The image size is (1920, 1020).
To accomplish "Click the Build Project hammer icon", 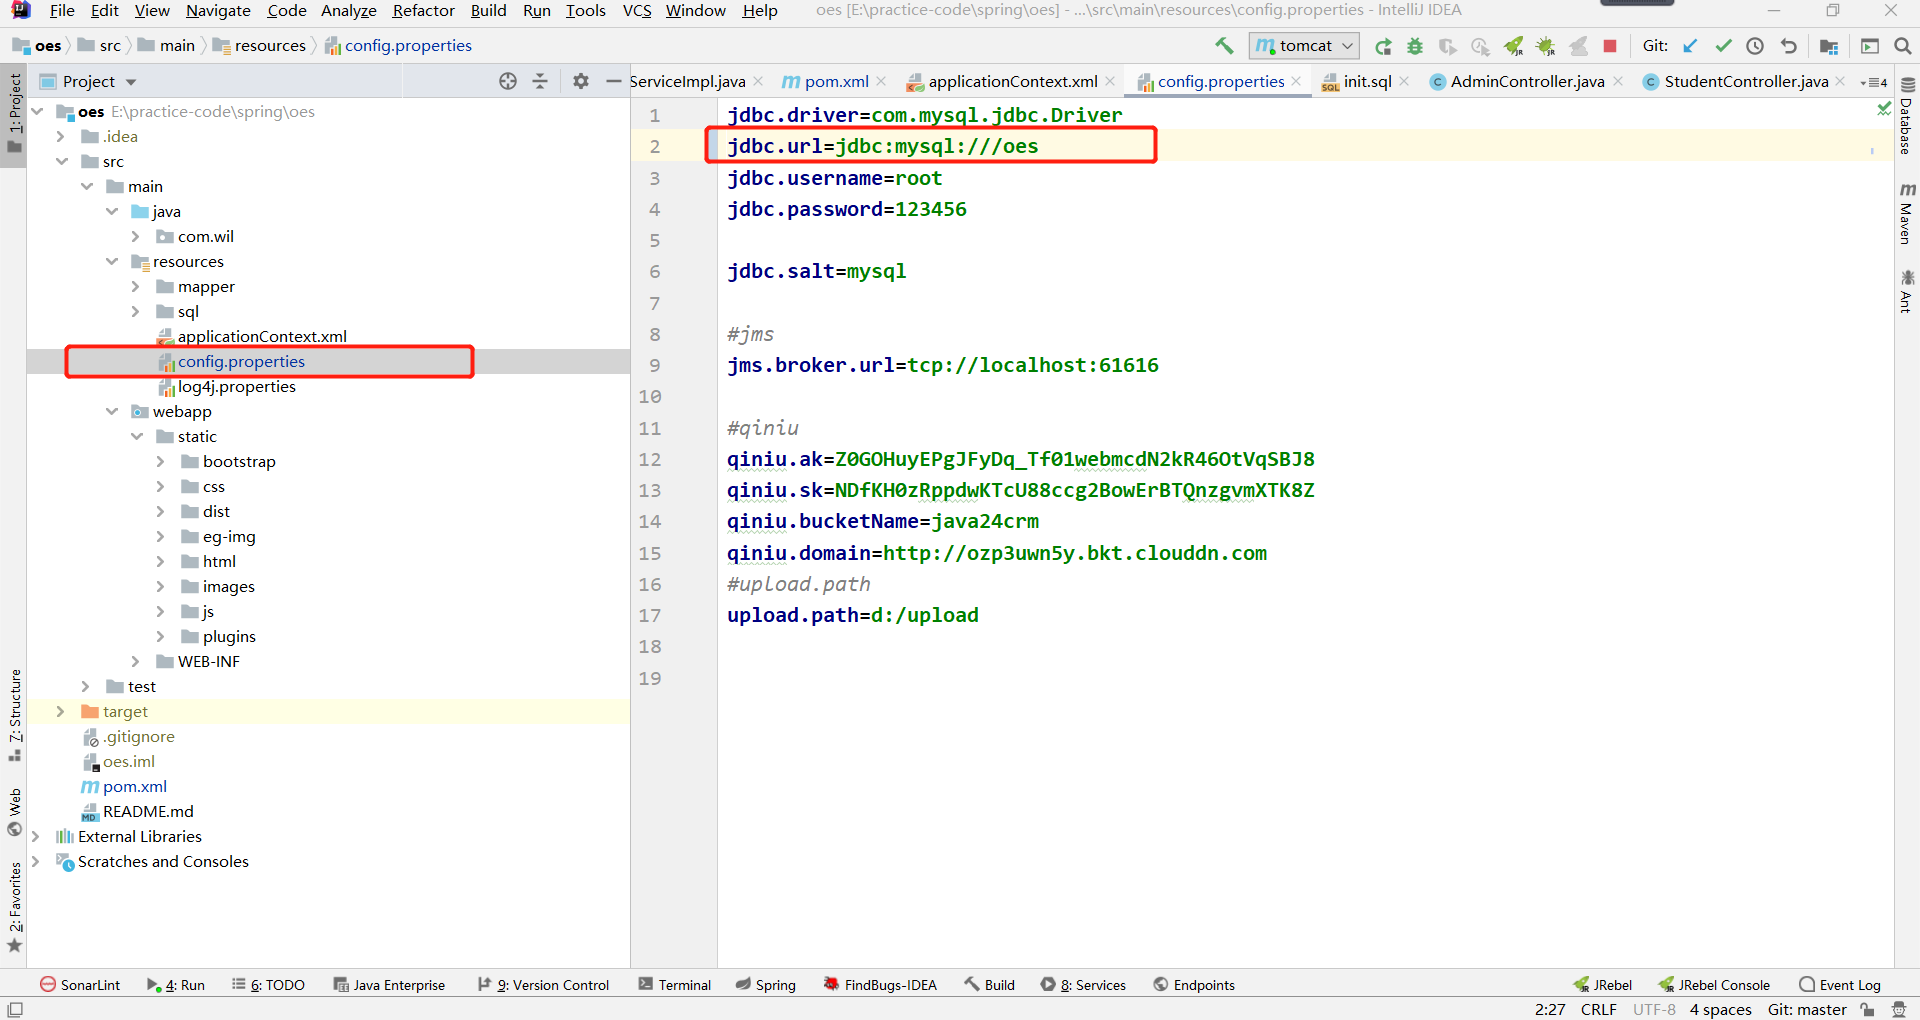I will coord(1224,46).
